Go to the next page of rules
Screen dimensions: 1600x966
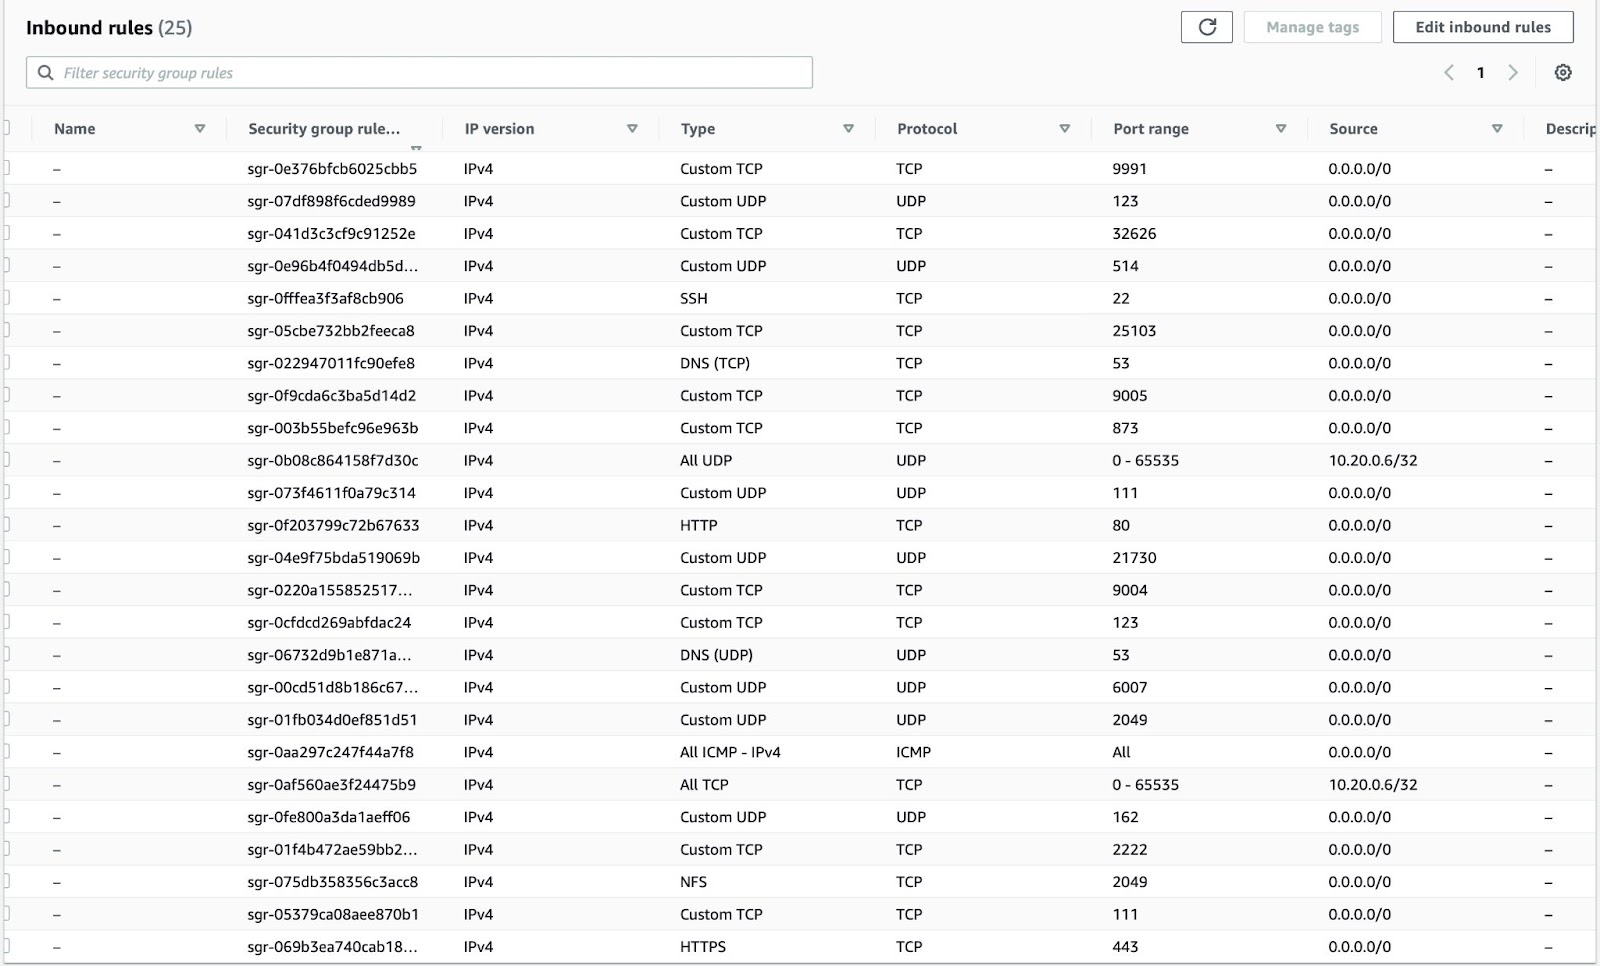pyautogui.click(x=1512, y=72)
